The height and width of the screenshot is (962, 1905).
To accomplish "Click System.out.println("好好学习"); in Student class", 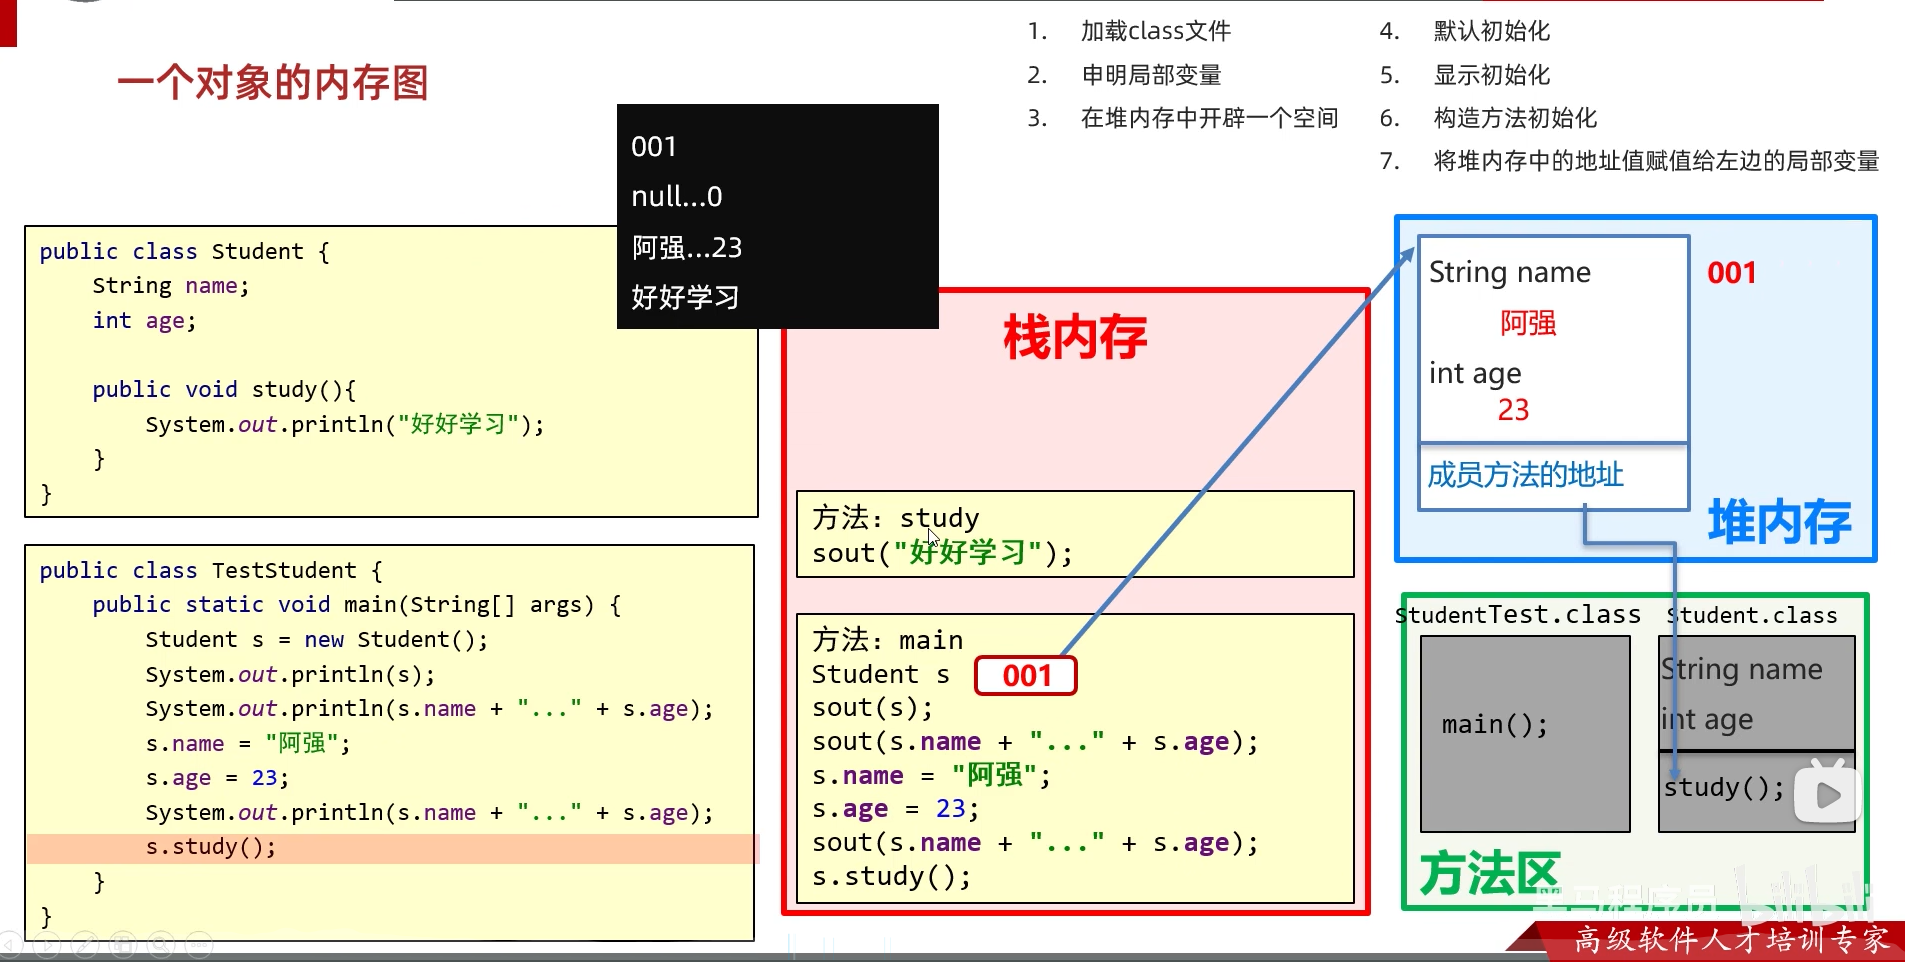I will coord(345,424).
